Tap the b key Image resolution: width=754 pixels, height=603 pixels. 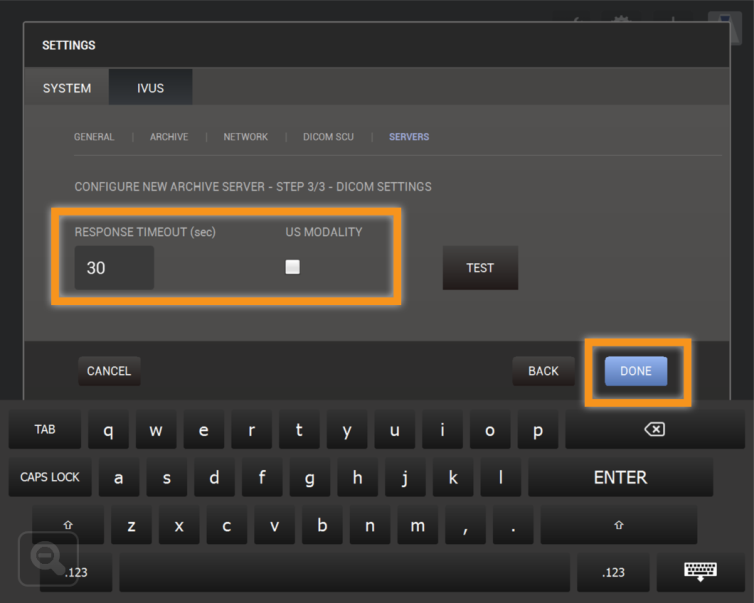click(322, 525)
